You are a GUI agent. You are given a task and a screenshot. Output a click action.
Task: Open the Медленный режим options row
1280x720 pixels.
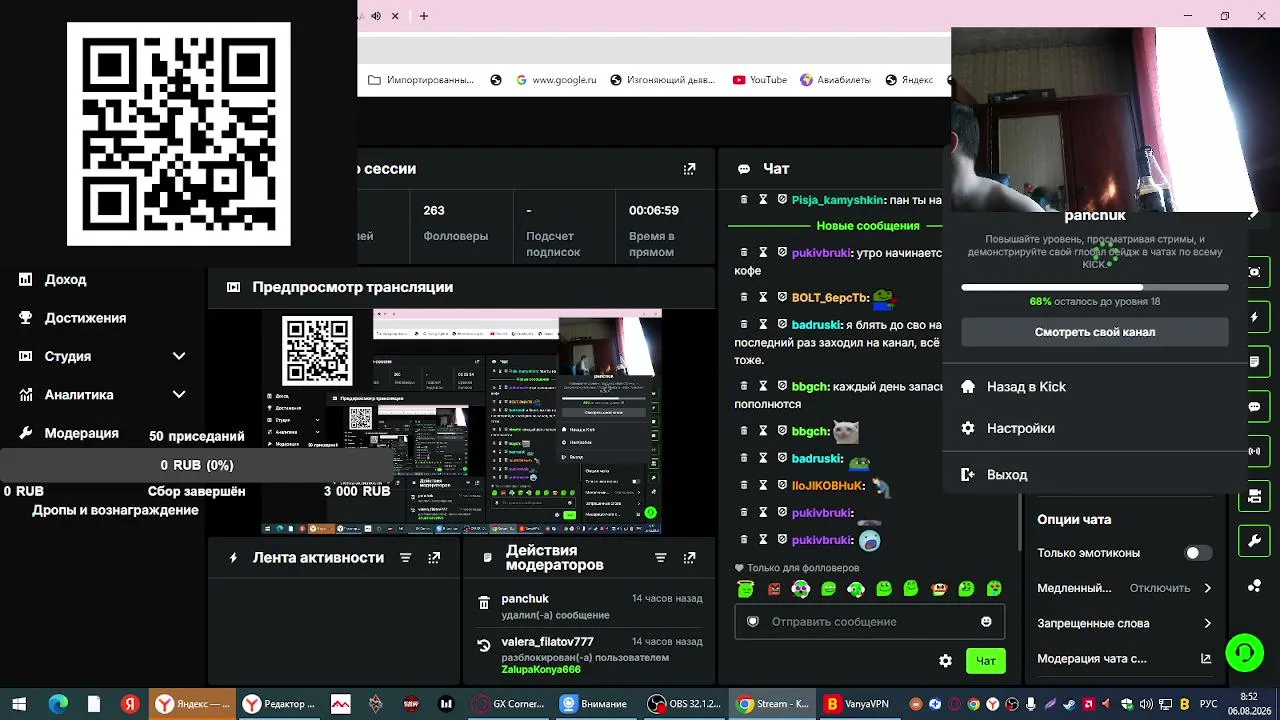(1125, 588)
